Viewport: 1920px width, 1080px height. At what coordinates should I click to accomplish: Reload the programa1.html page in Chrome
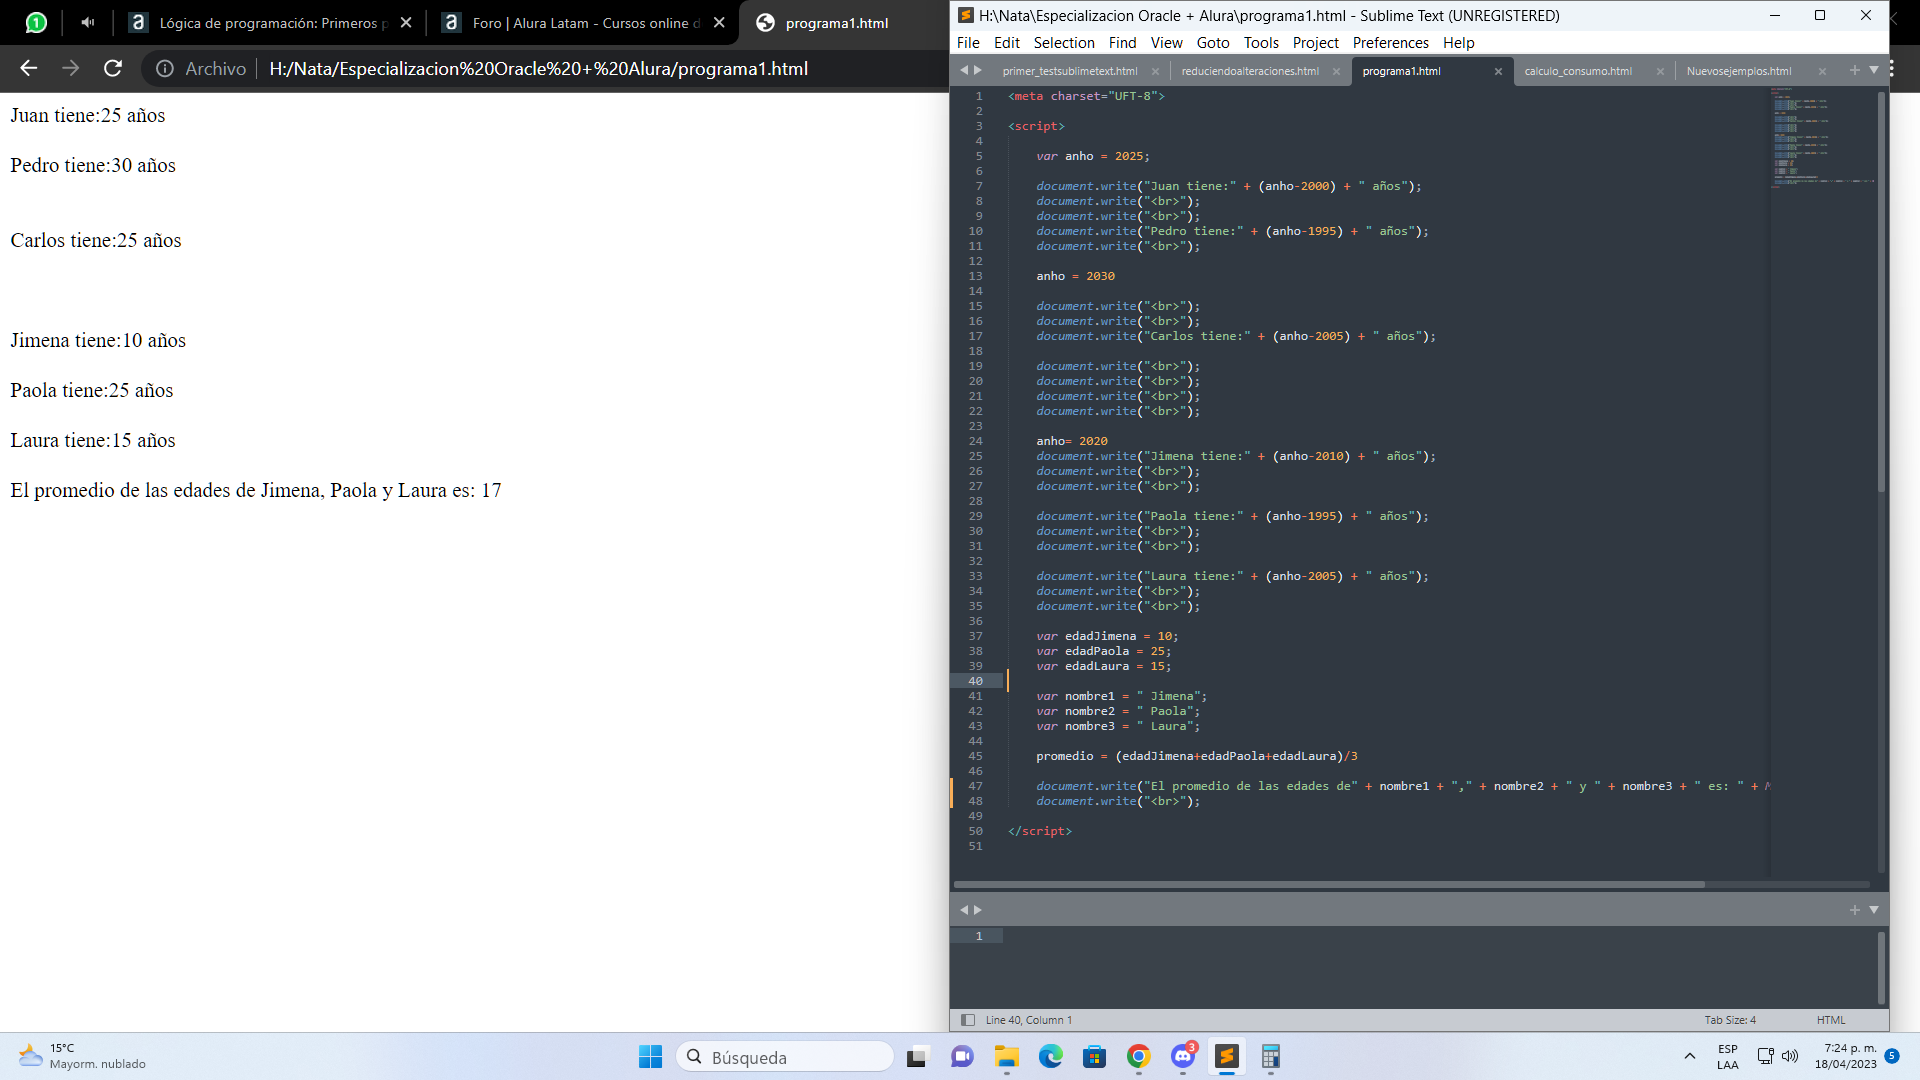point(113,68)
